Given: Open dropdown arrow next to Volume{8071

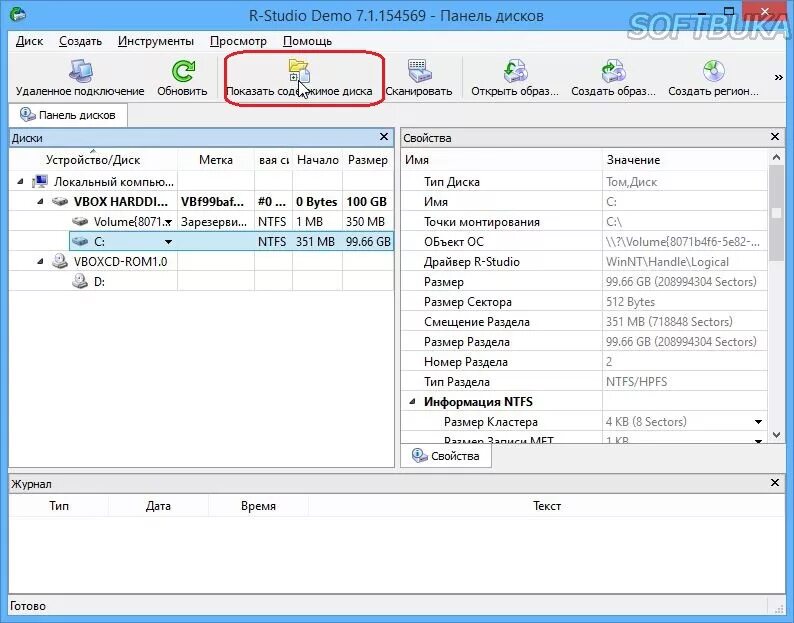Looking at the screenshot, I should (x=169, y=222).
